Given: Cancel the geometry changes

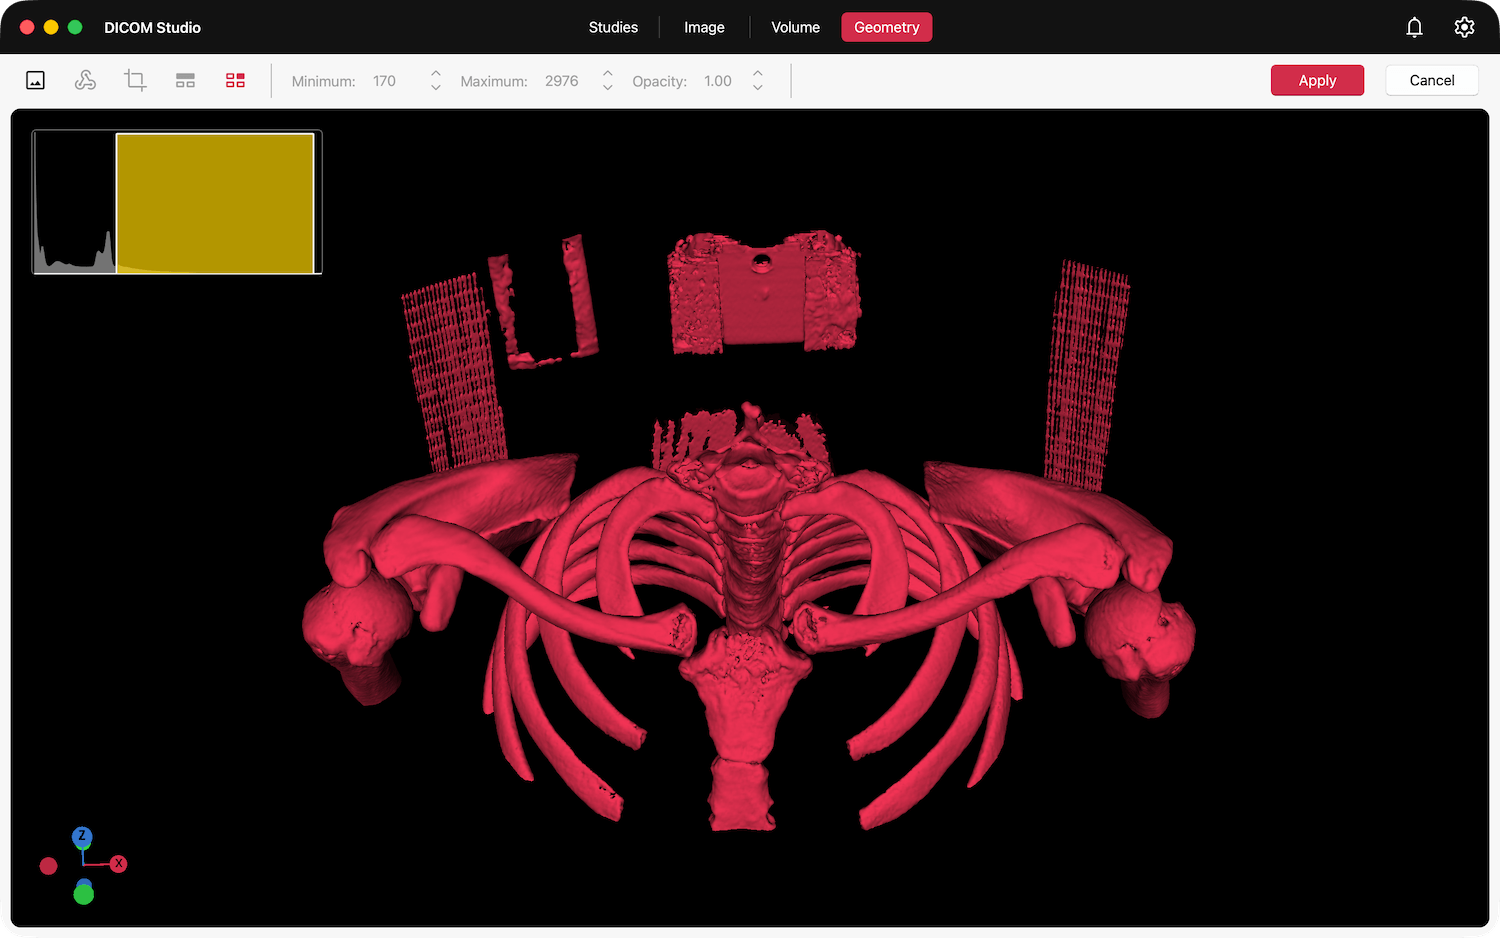Looking at the screenshot, I should [x=1432, y=80].
